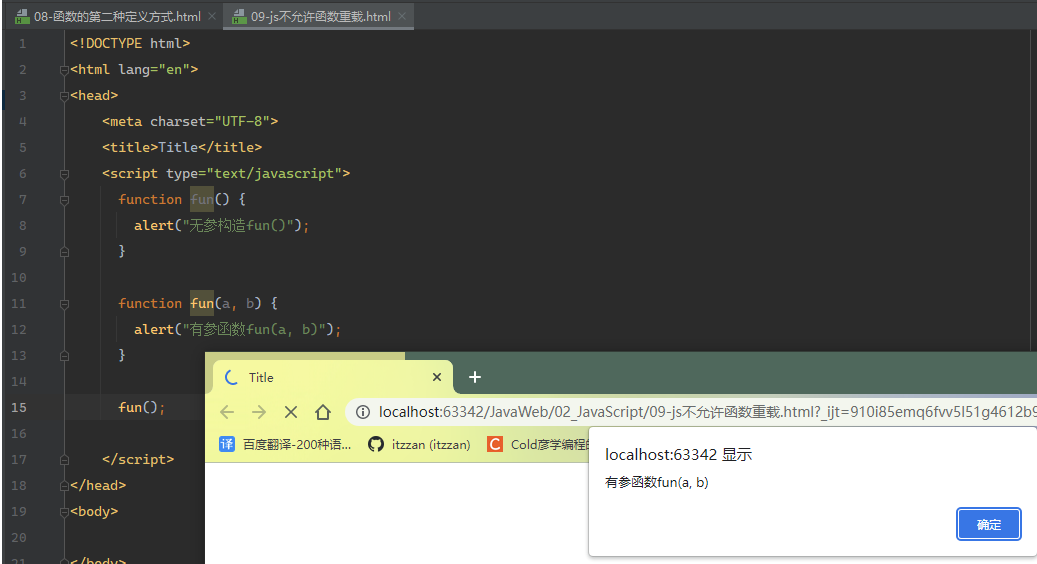1037x564 pixels.
Task: Click the meta charset="UTF-8" line
Action: (x=190, y=122)
